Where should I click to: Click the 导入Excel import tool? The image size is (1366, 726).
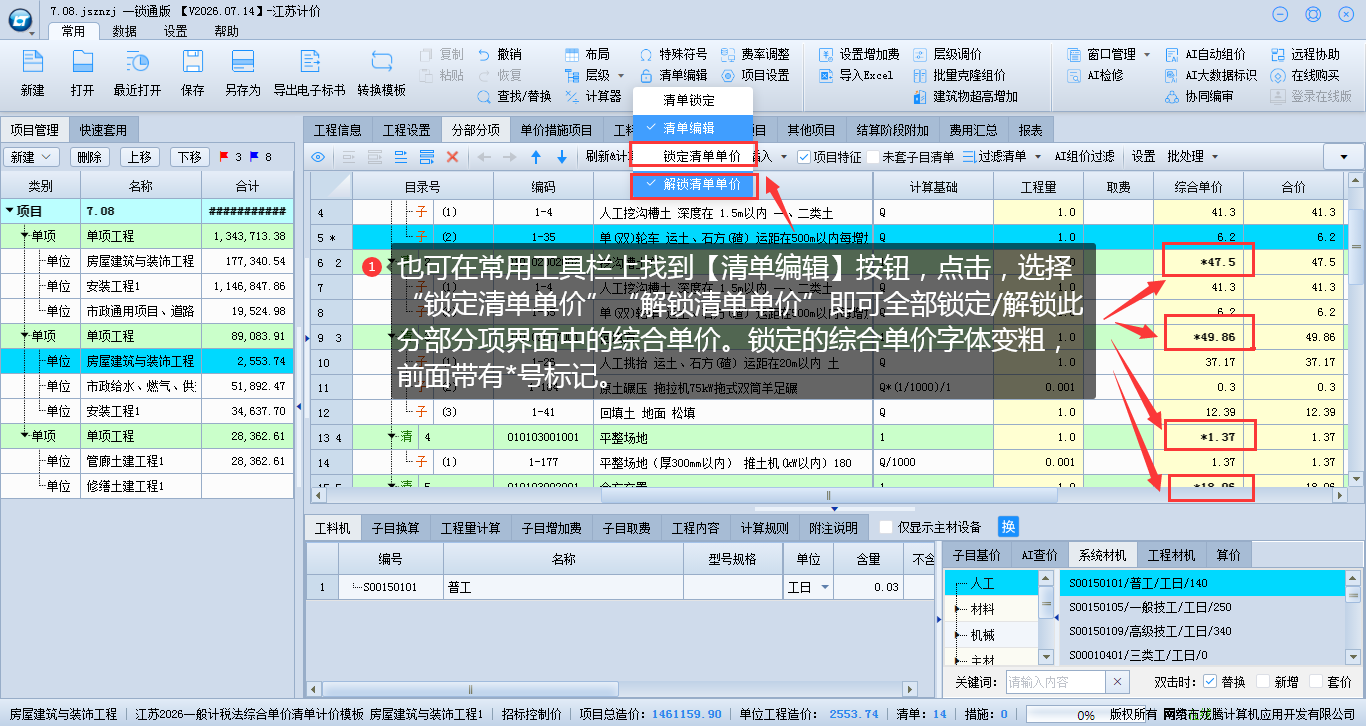(x=856, y=75)
